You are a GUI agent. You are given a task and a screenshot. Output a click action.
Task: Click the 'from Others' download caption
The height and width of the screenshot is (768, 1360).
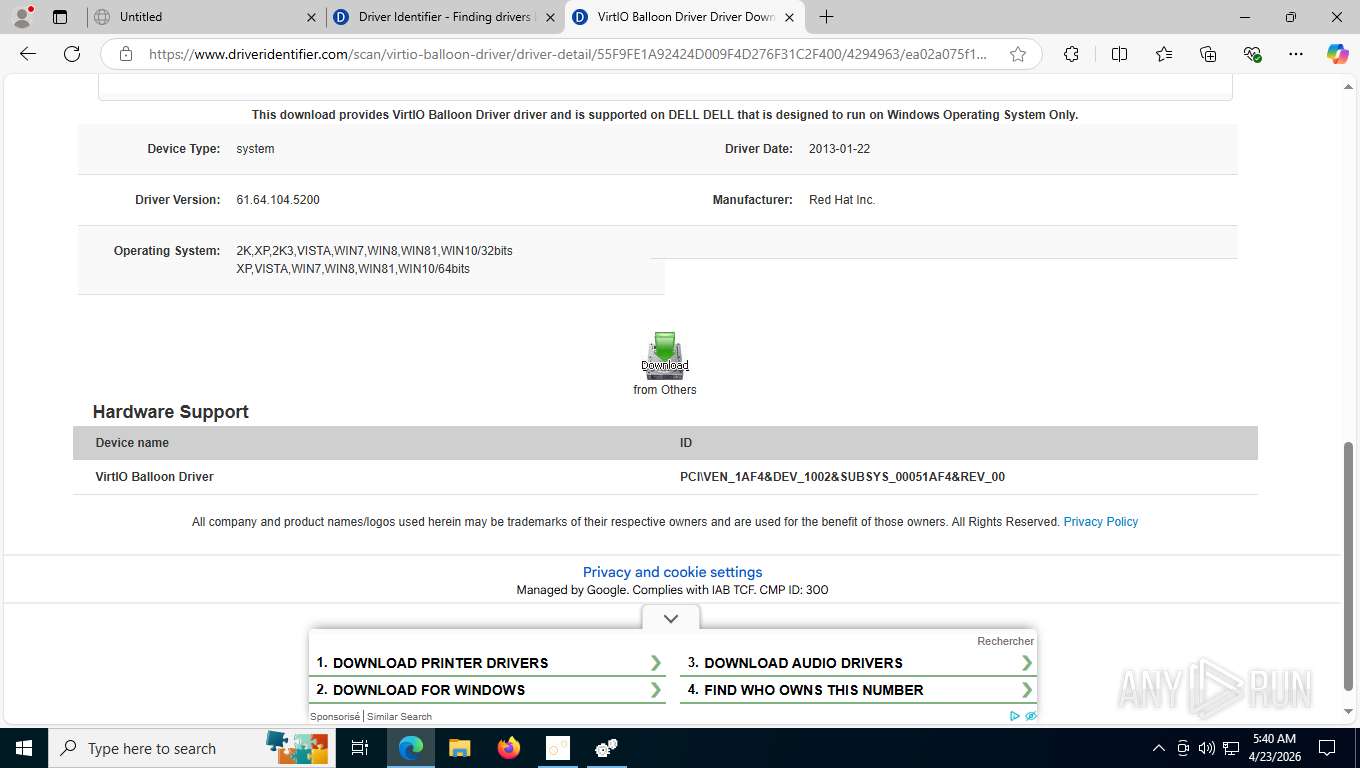[x=665, y=390]
